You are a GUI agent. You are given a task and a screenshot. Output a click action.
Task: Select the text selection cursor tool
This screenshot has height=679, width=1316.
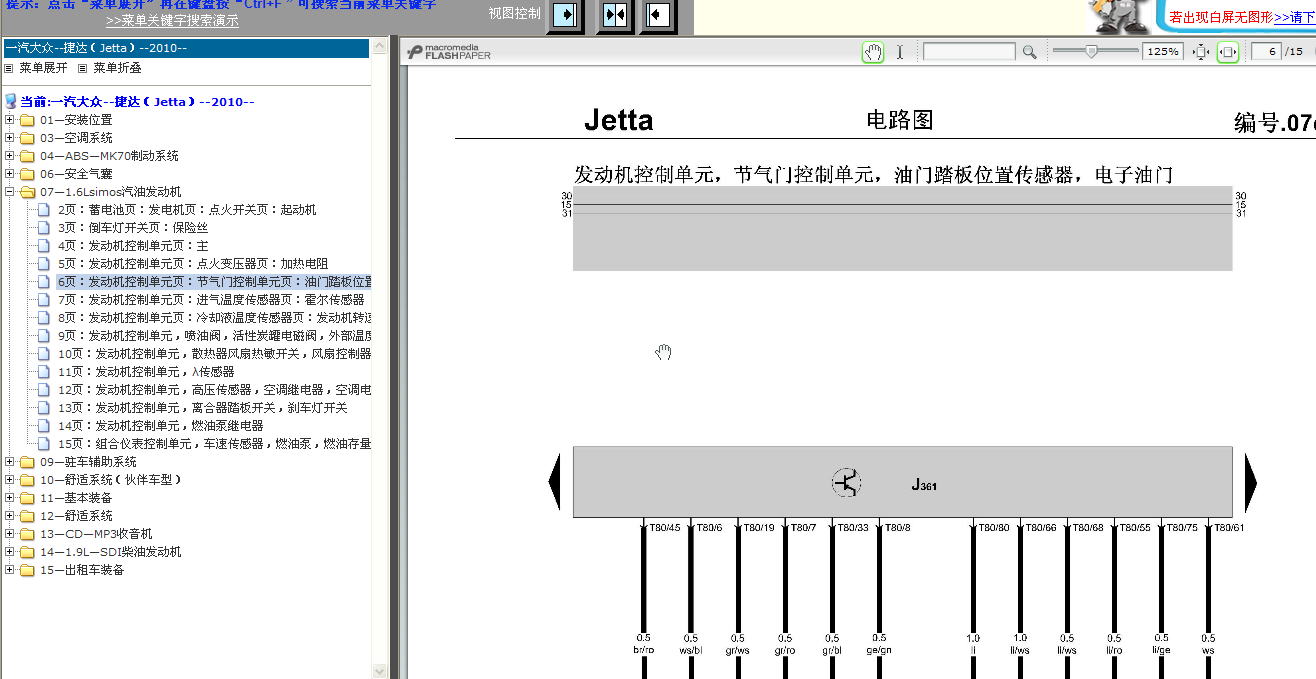tap(899, 52)
